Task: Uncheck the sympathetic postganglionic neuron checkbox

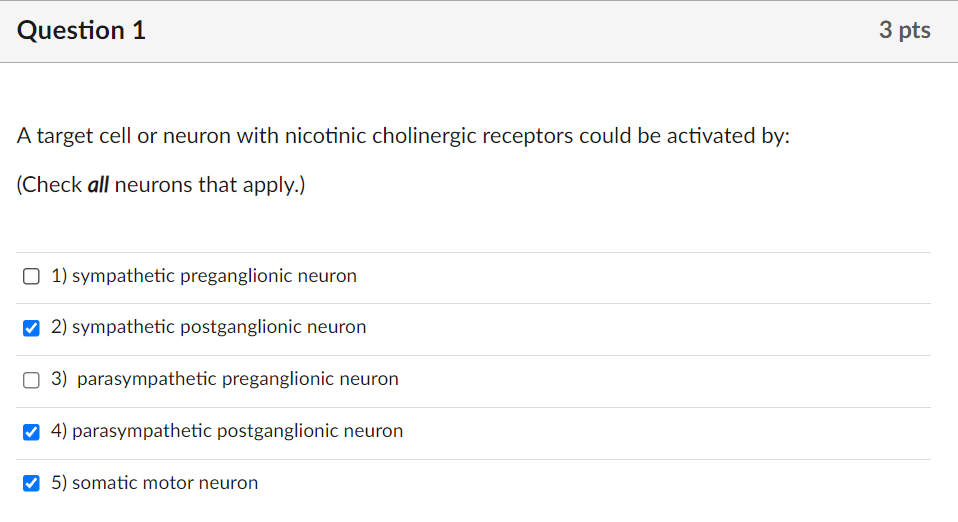Action: click(32, 328)
